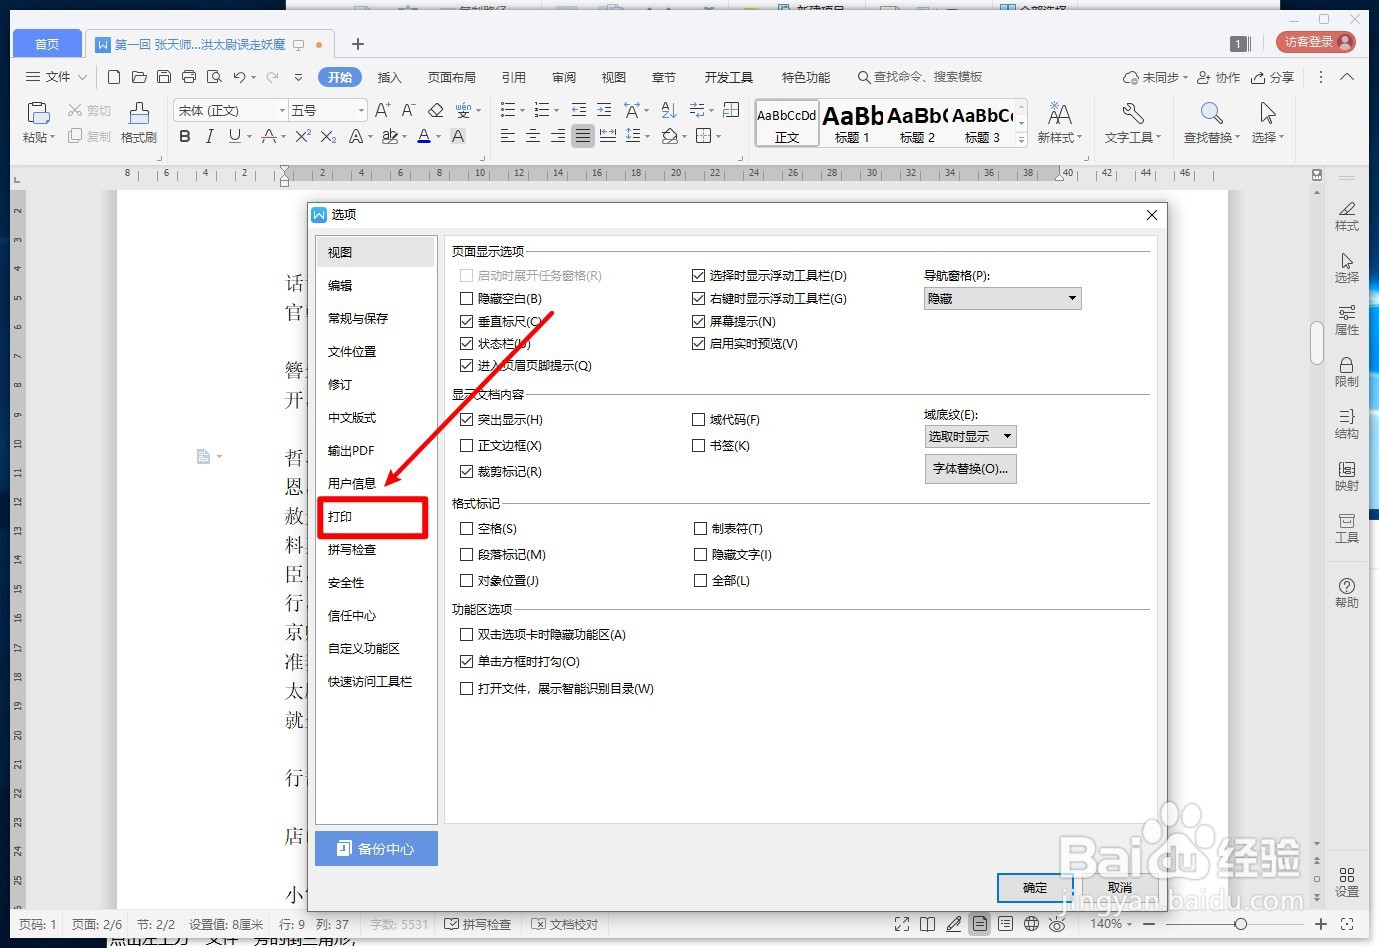Image resolution: width=1379 pixels, height=948 pixels.
Task: Switch to the 插入 ribbon tab
Action: [x=389, y=76]
